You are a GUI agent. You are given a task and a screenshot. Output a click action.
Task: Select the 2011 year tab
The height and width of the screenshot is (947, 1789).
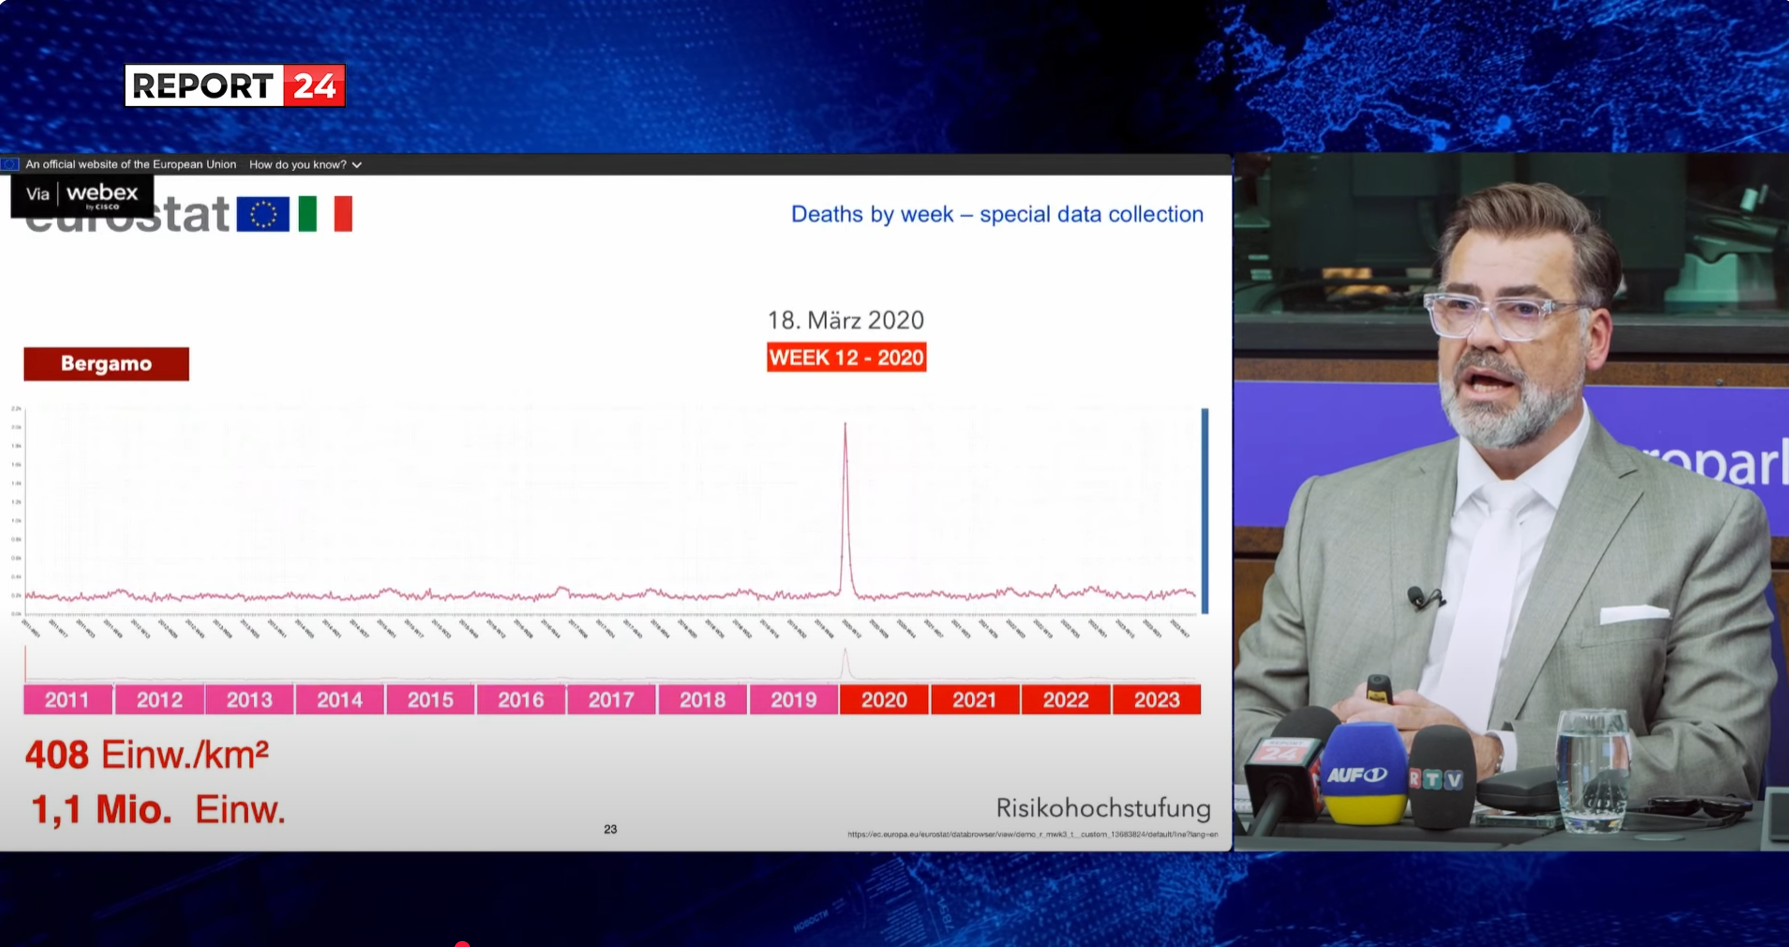coord(67,700)
